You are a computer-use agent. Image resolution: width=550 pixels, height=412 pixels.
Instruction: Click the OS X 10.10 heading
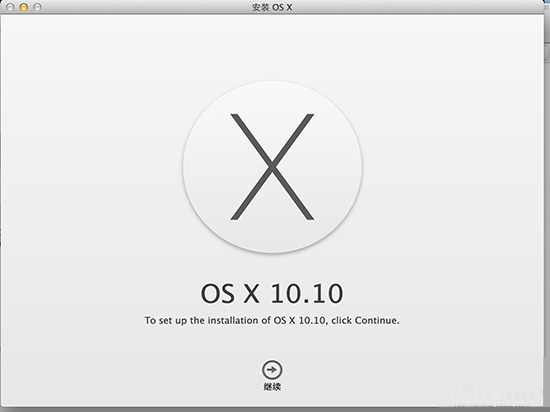(272, 293)
